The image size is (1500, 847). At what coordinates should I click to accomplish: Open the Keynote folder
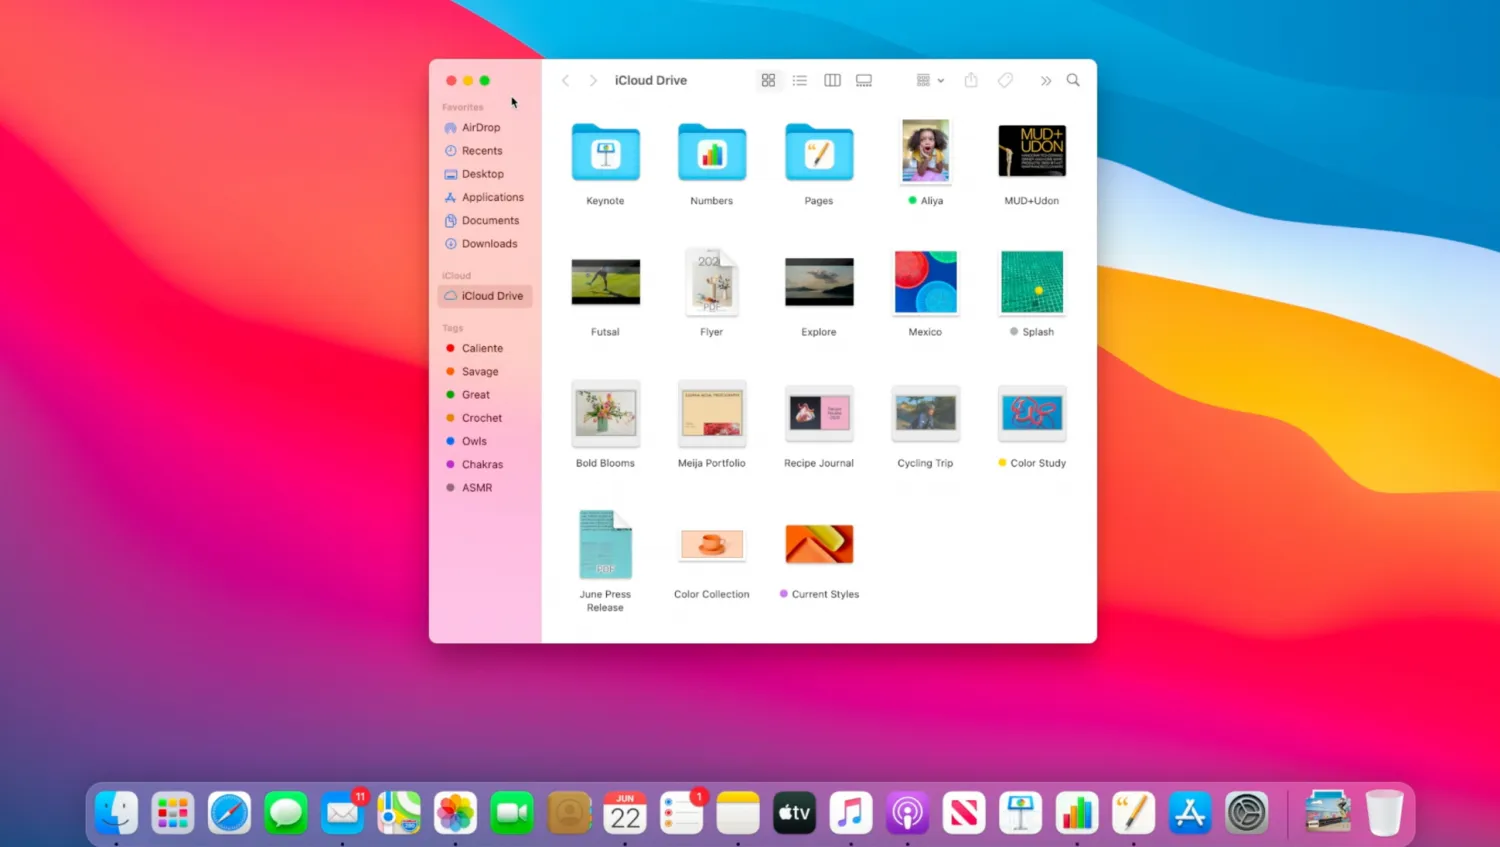[605, 153]
